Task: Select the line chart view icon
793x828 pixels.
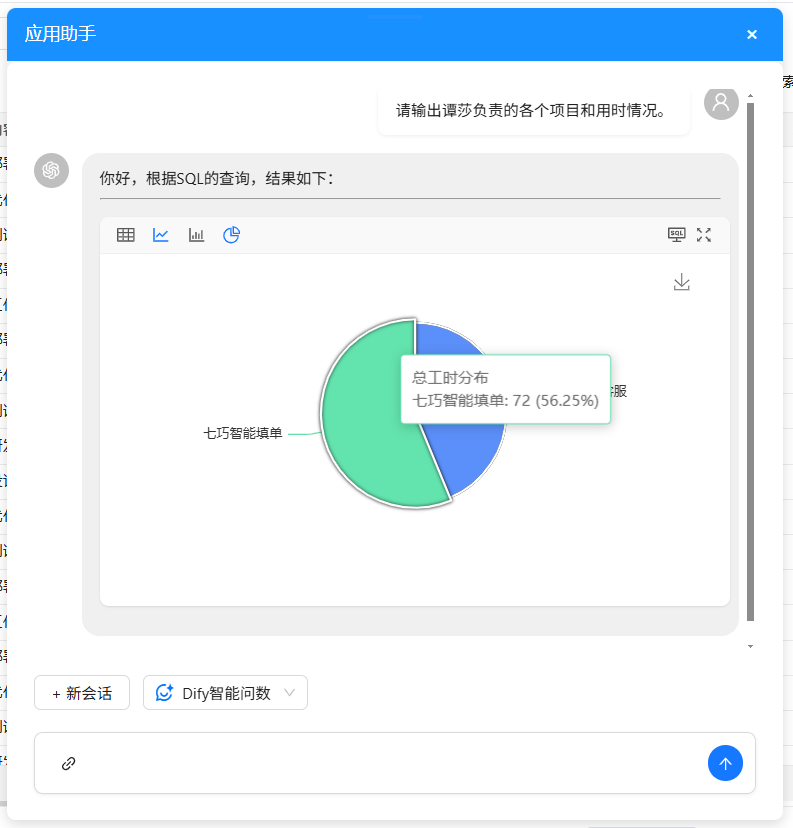Action: 161,235
